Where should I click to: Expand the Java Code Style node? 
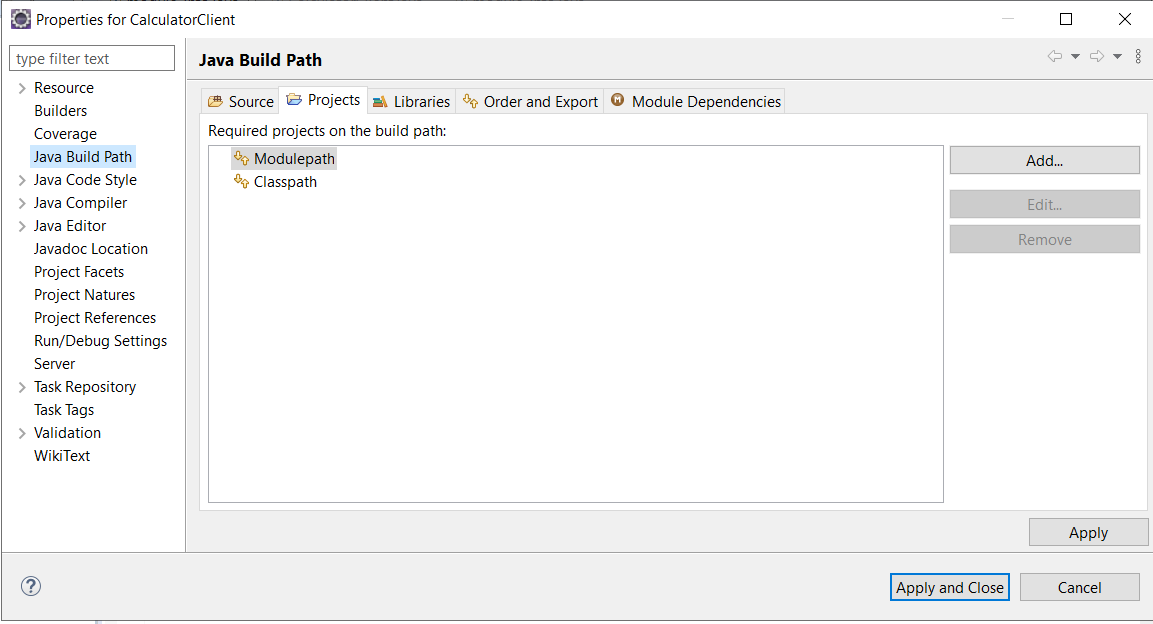[22, 180]
